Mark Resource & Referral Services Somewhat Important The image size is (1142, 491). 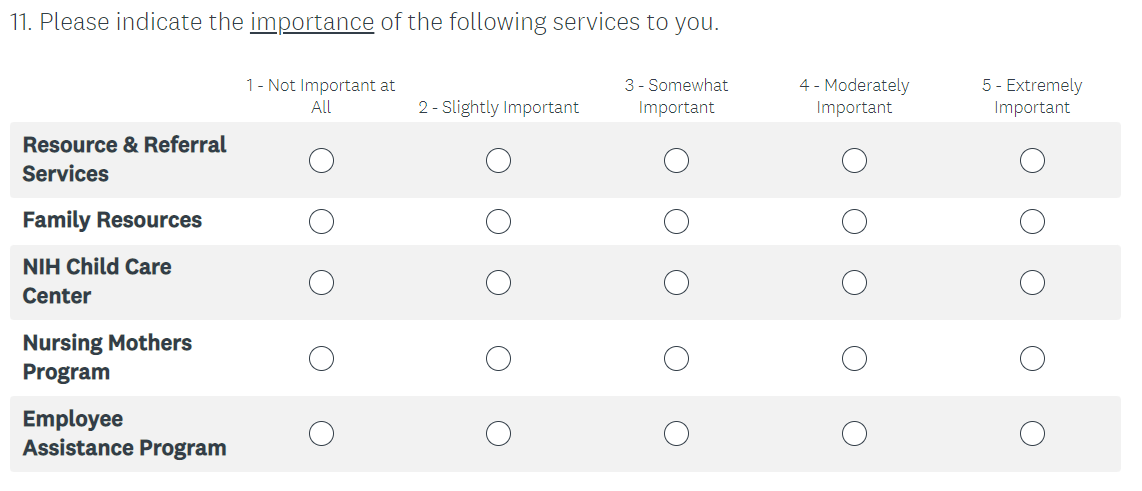676,160
